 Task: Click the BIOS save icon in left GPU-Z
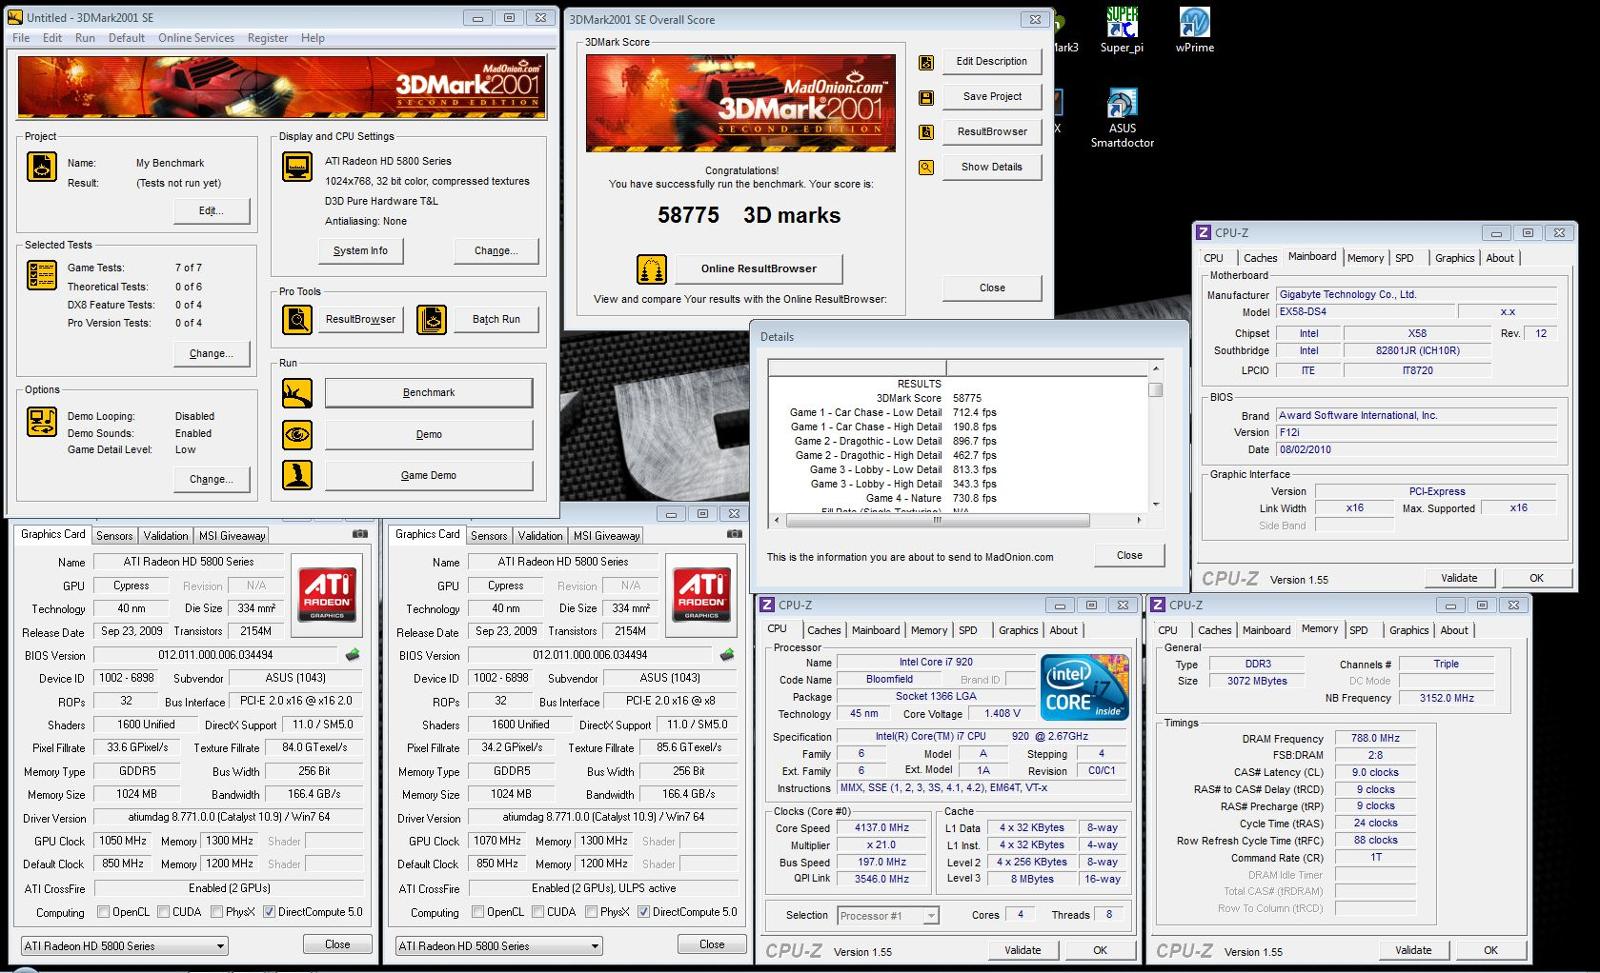352,655
